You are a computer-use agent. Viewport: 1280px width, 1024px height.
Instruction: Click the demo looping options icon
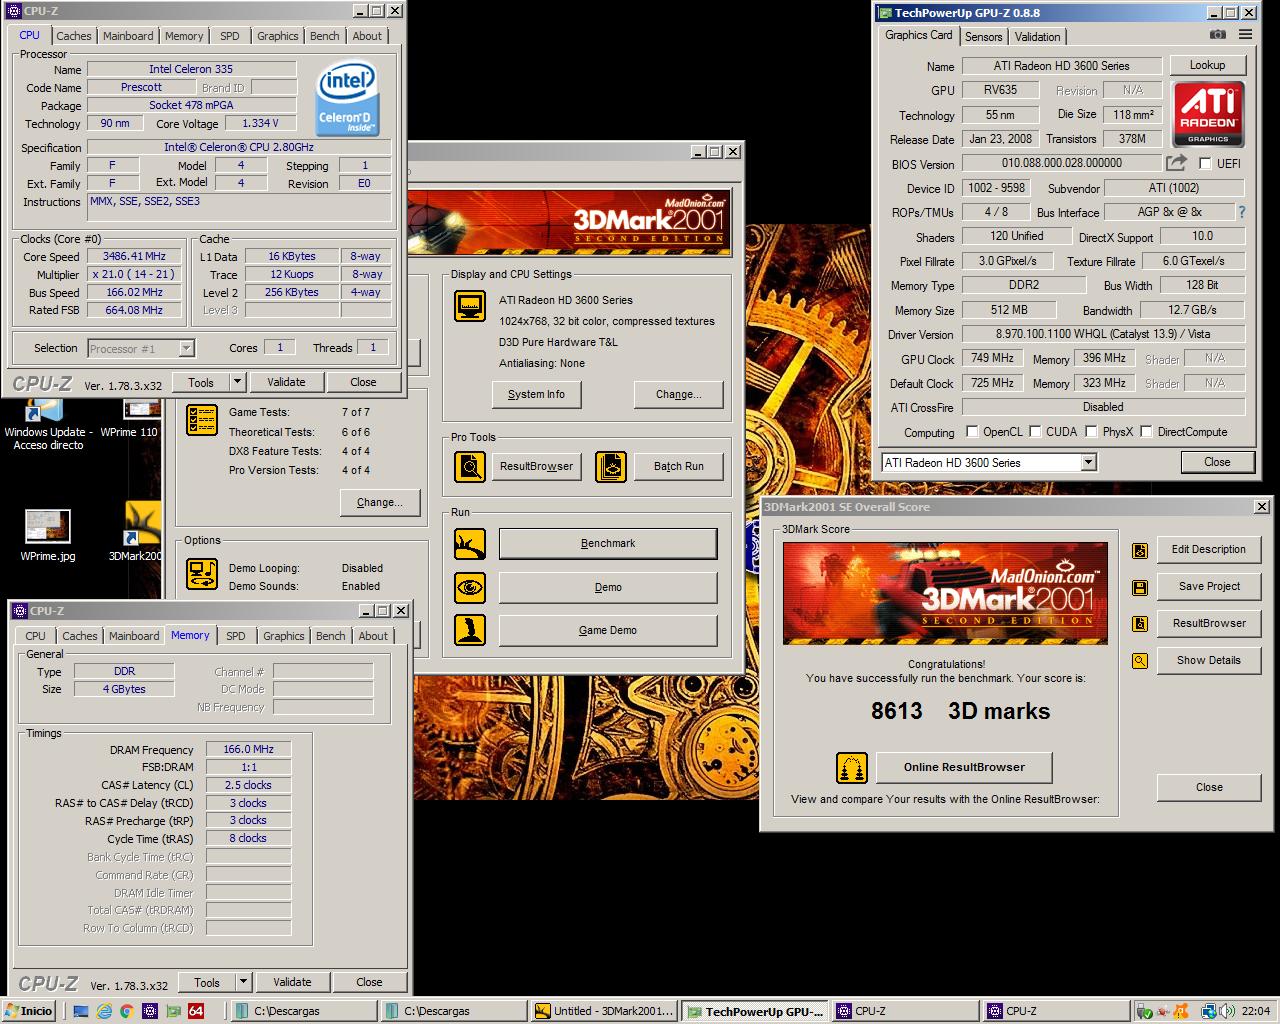(x=203, y=574)
